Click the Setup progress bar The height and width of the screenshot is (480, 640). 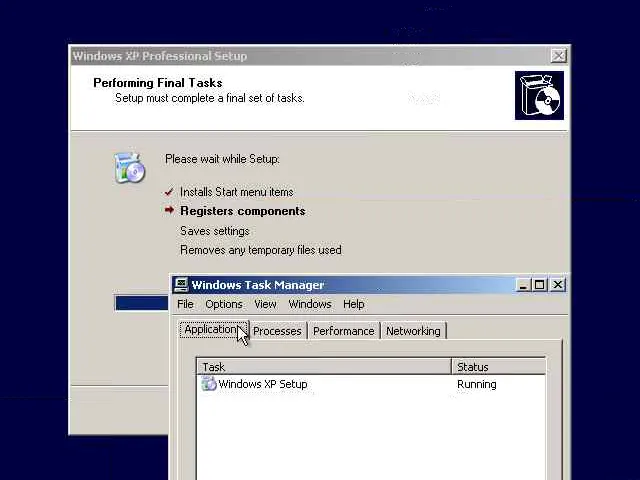[x=141, y=303]
